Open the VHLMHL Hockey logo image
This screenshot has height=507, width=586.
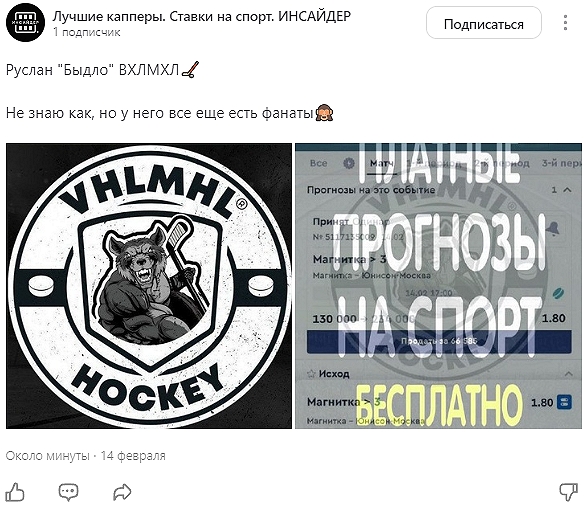pyautogui.click(x=149, y=286)
